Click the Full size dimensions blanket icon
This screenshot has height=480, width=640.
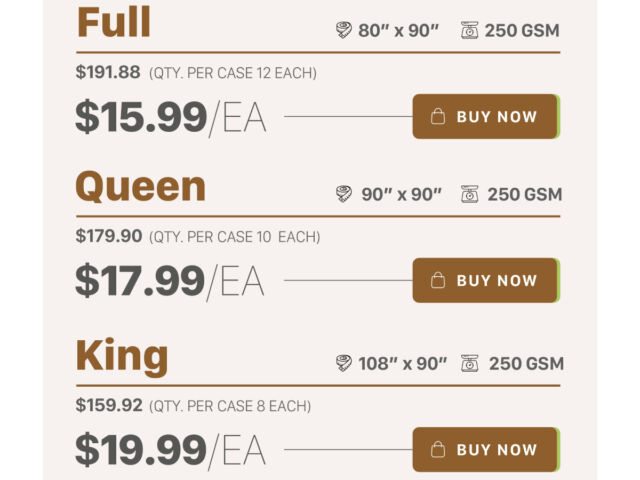[344, 30]
